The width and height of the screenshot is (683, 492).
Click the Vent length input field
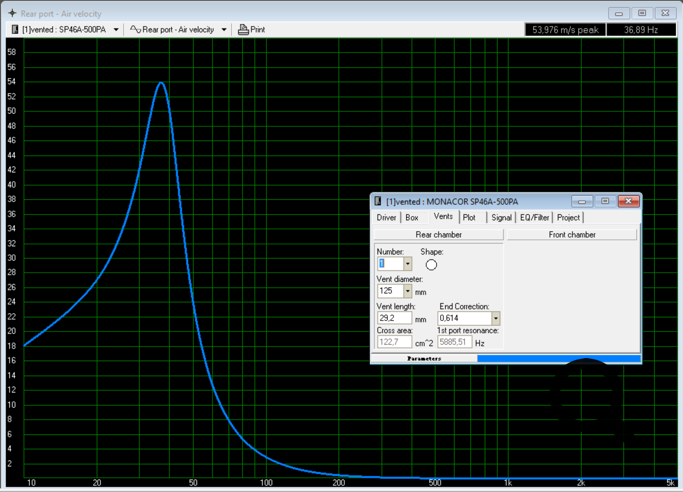[394, 318]
